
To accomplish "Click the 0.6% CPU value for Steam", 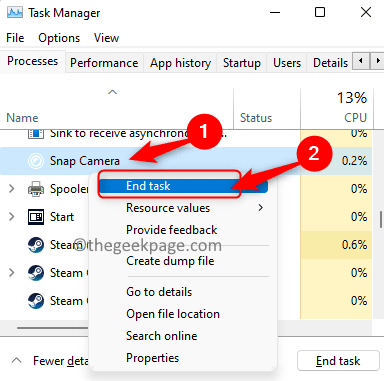I will click(x=354, y=245).
